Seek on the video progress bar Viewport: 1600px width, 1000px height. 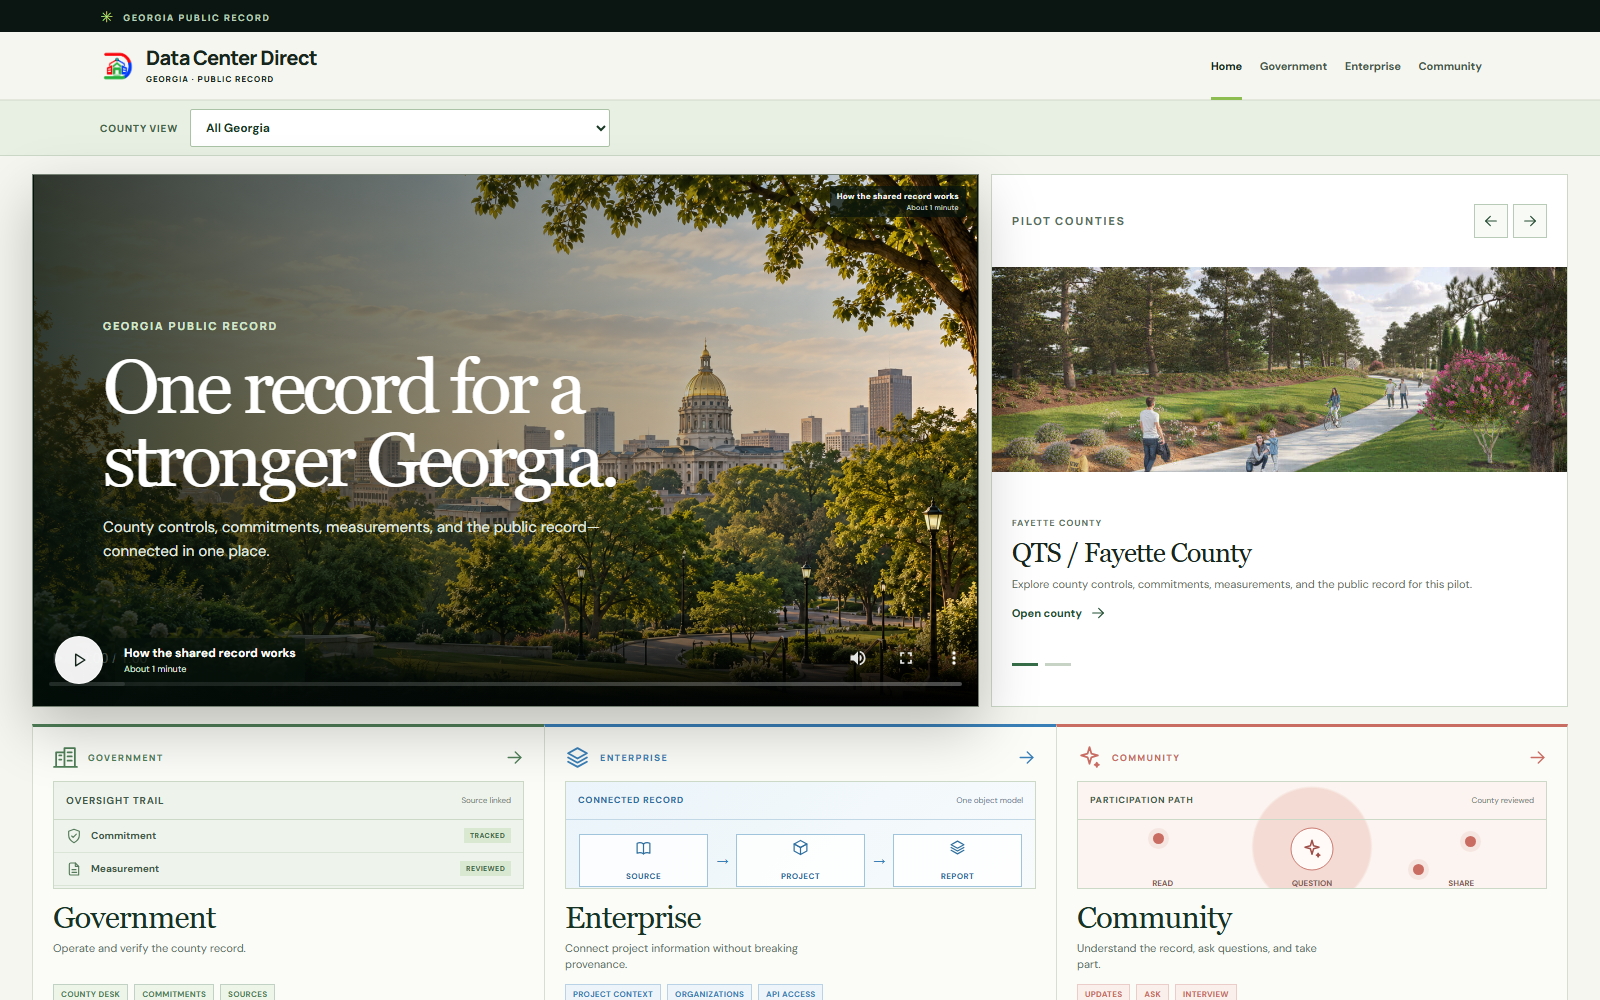[507, 684]
